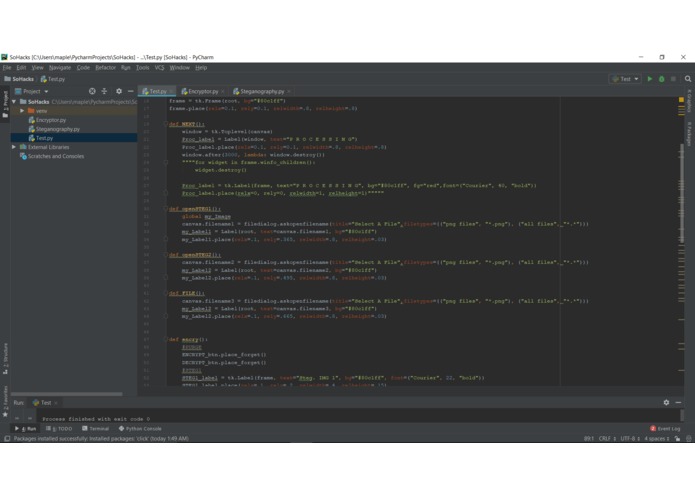Open the Test run configuration dropdown

click(625, 79)
